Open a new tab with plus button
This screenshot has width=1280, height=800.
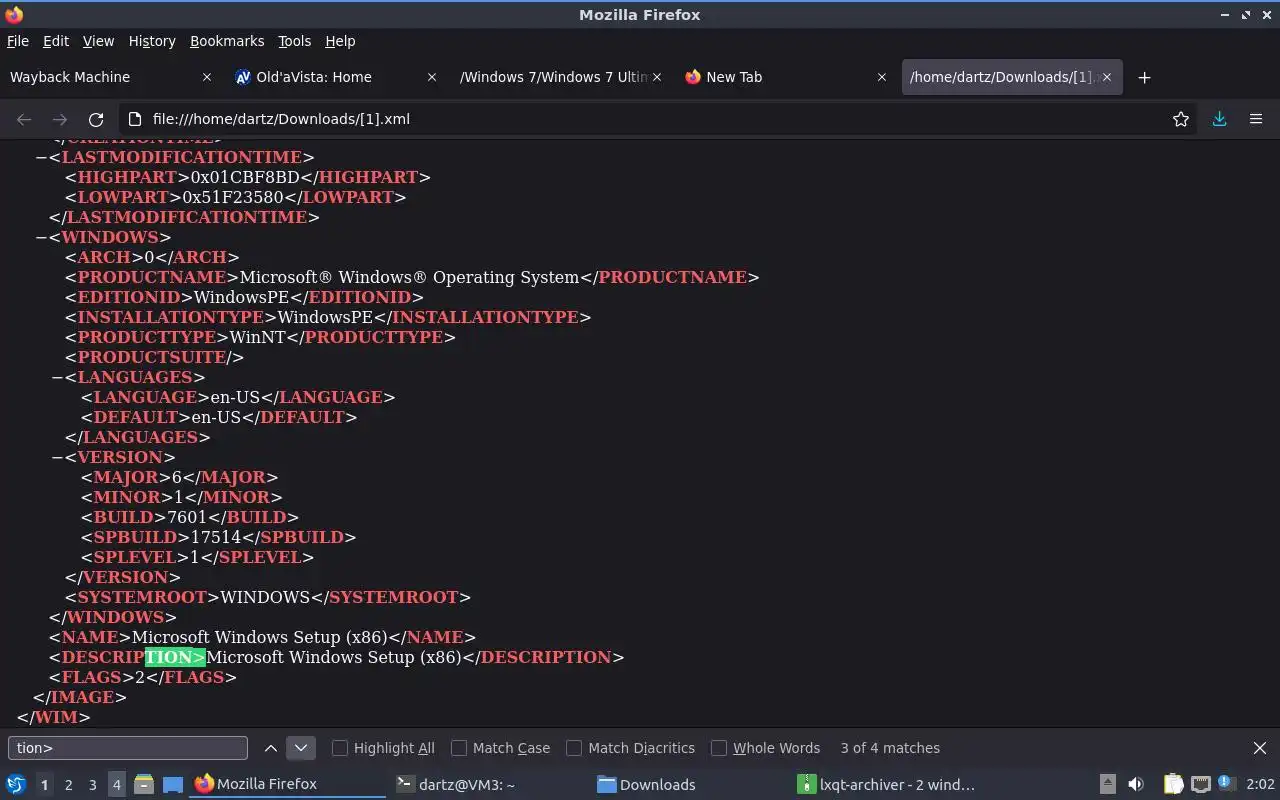[x=1145, y=77]
